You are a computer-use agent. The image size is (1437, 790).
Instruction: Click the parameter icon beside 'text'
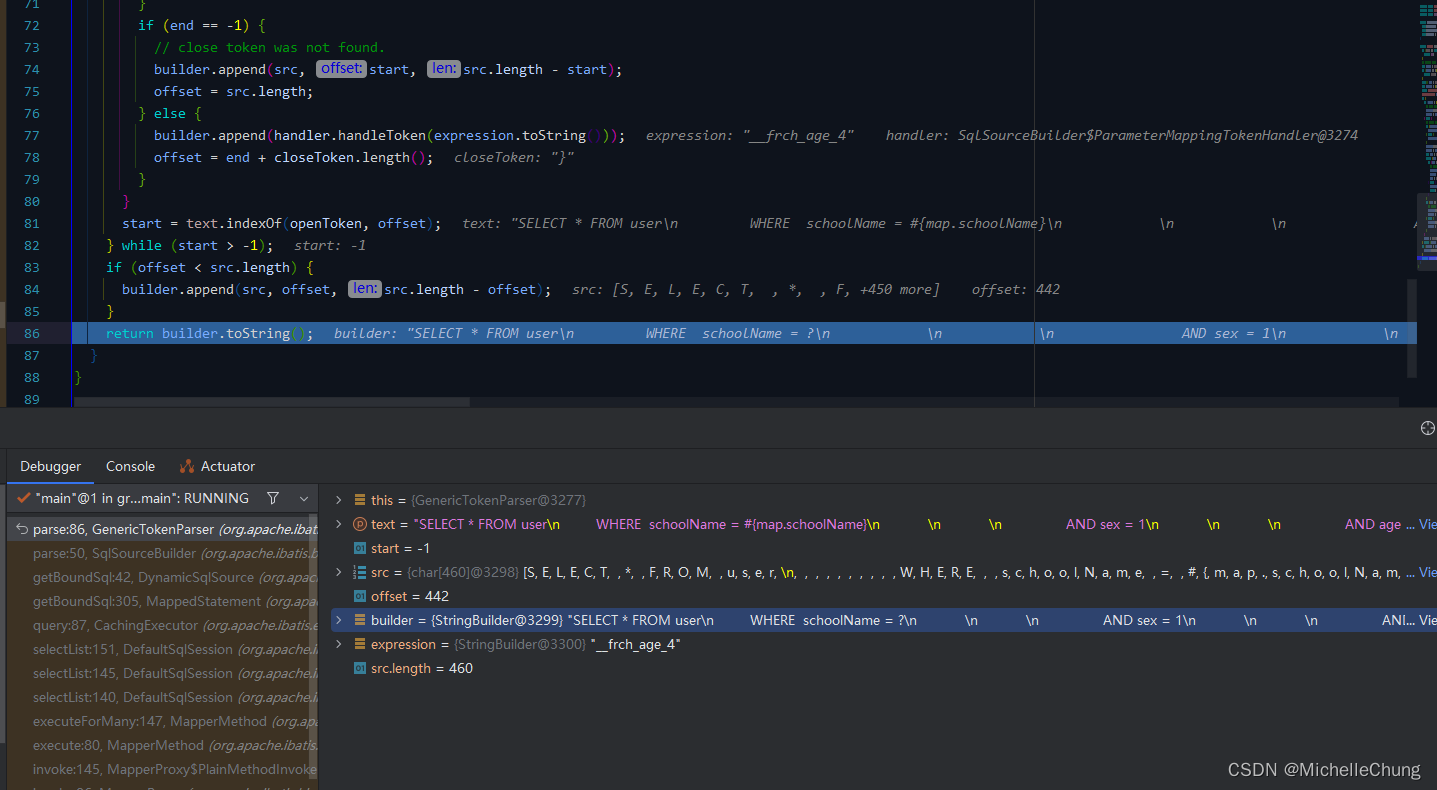pyautogui.click(x=360, y=524)
